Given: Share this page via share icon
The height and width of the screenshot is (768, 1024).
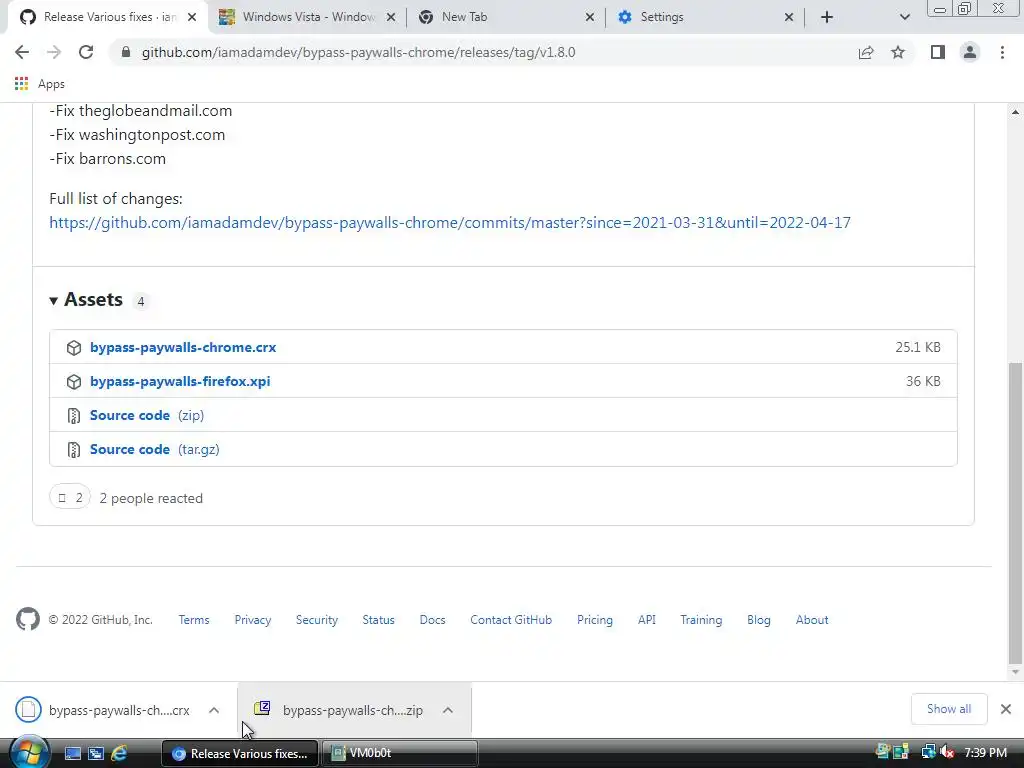Looking at the screenshot, I should [866, 52].
